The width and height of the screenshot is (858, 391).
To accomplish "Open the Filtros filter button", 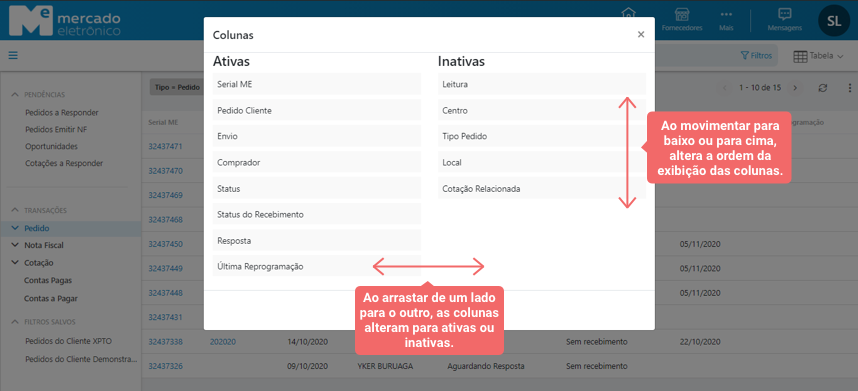I will pos(756,55).
